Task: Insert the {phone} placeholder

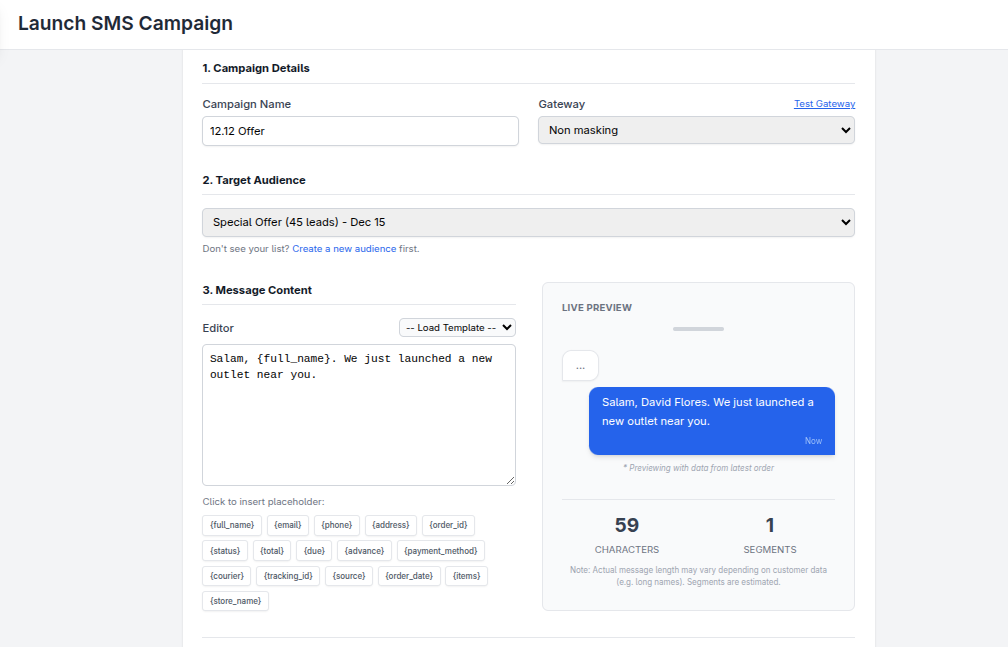Action: (x=337, y=525)
